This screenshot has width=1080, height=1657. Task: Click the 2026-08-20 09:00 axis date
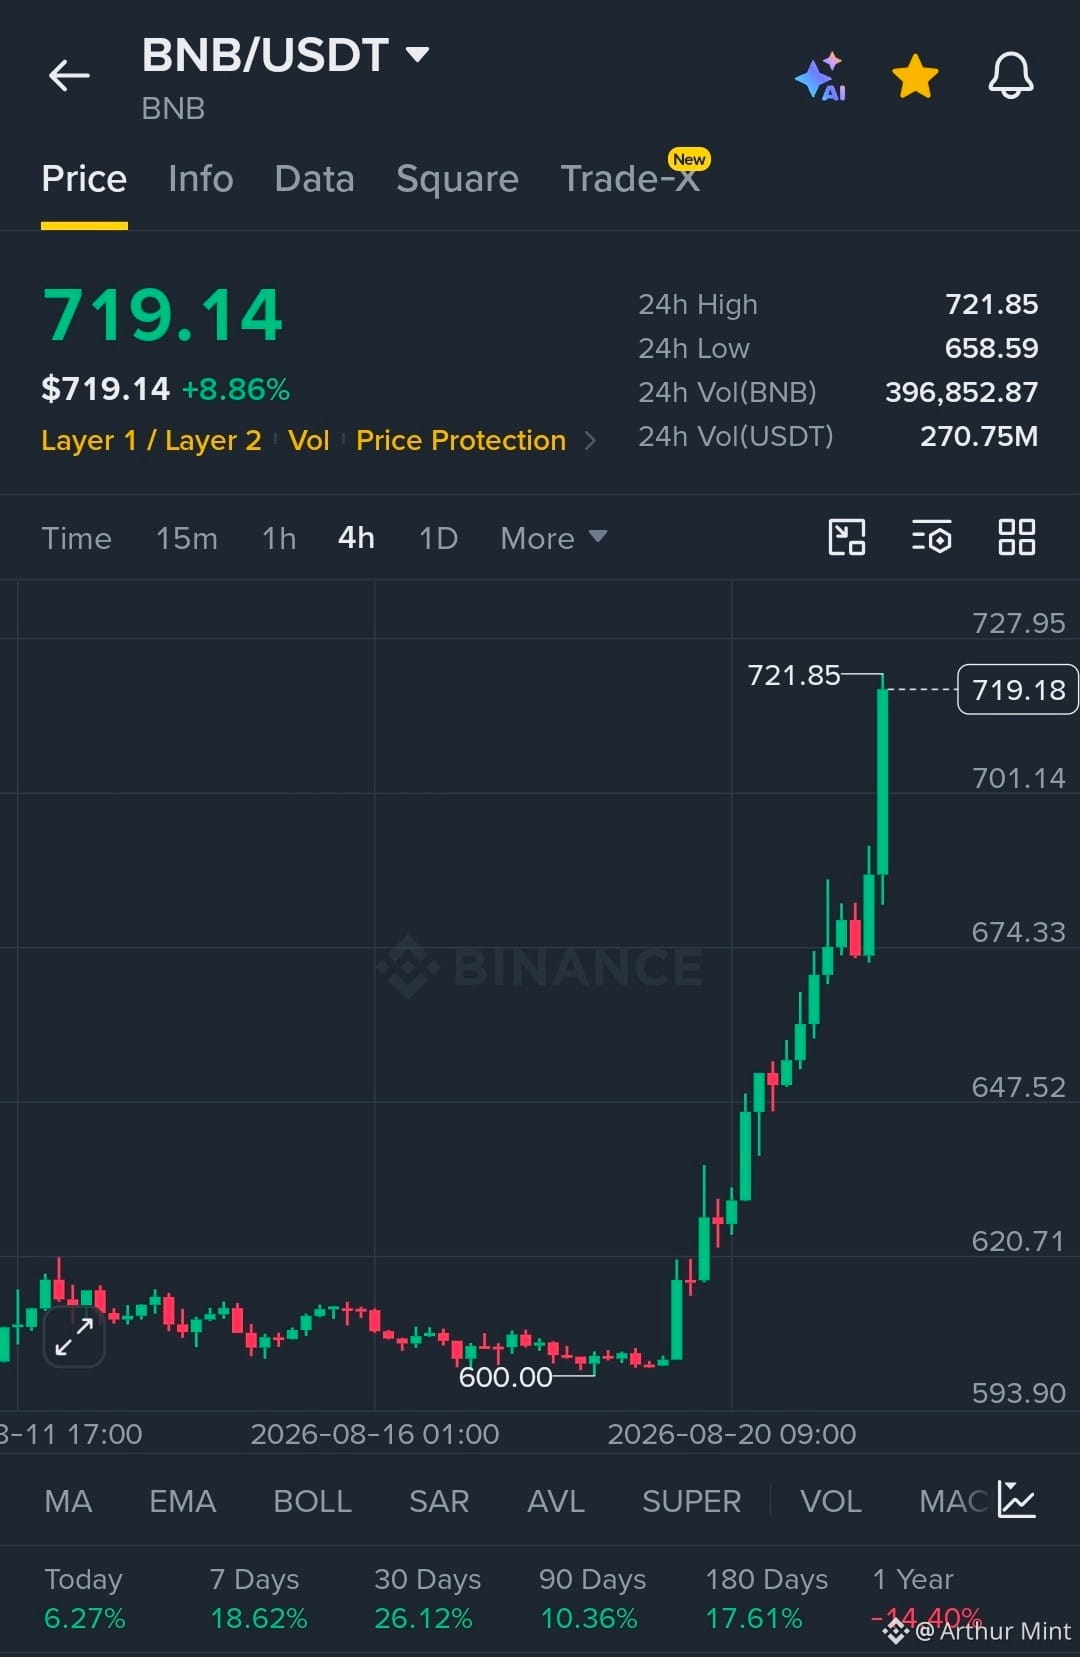pyautogui.click(x=732, y=1434)
